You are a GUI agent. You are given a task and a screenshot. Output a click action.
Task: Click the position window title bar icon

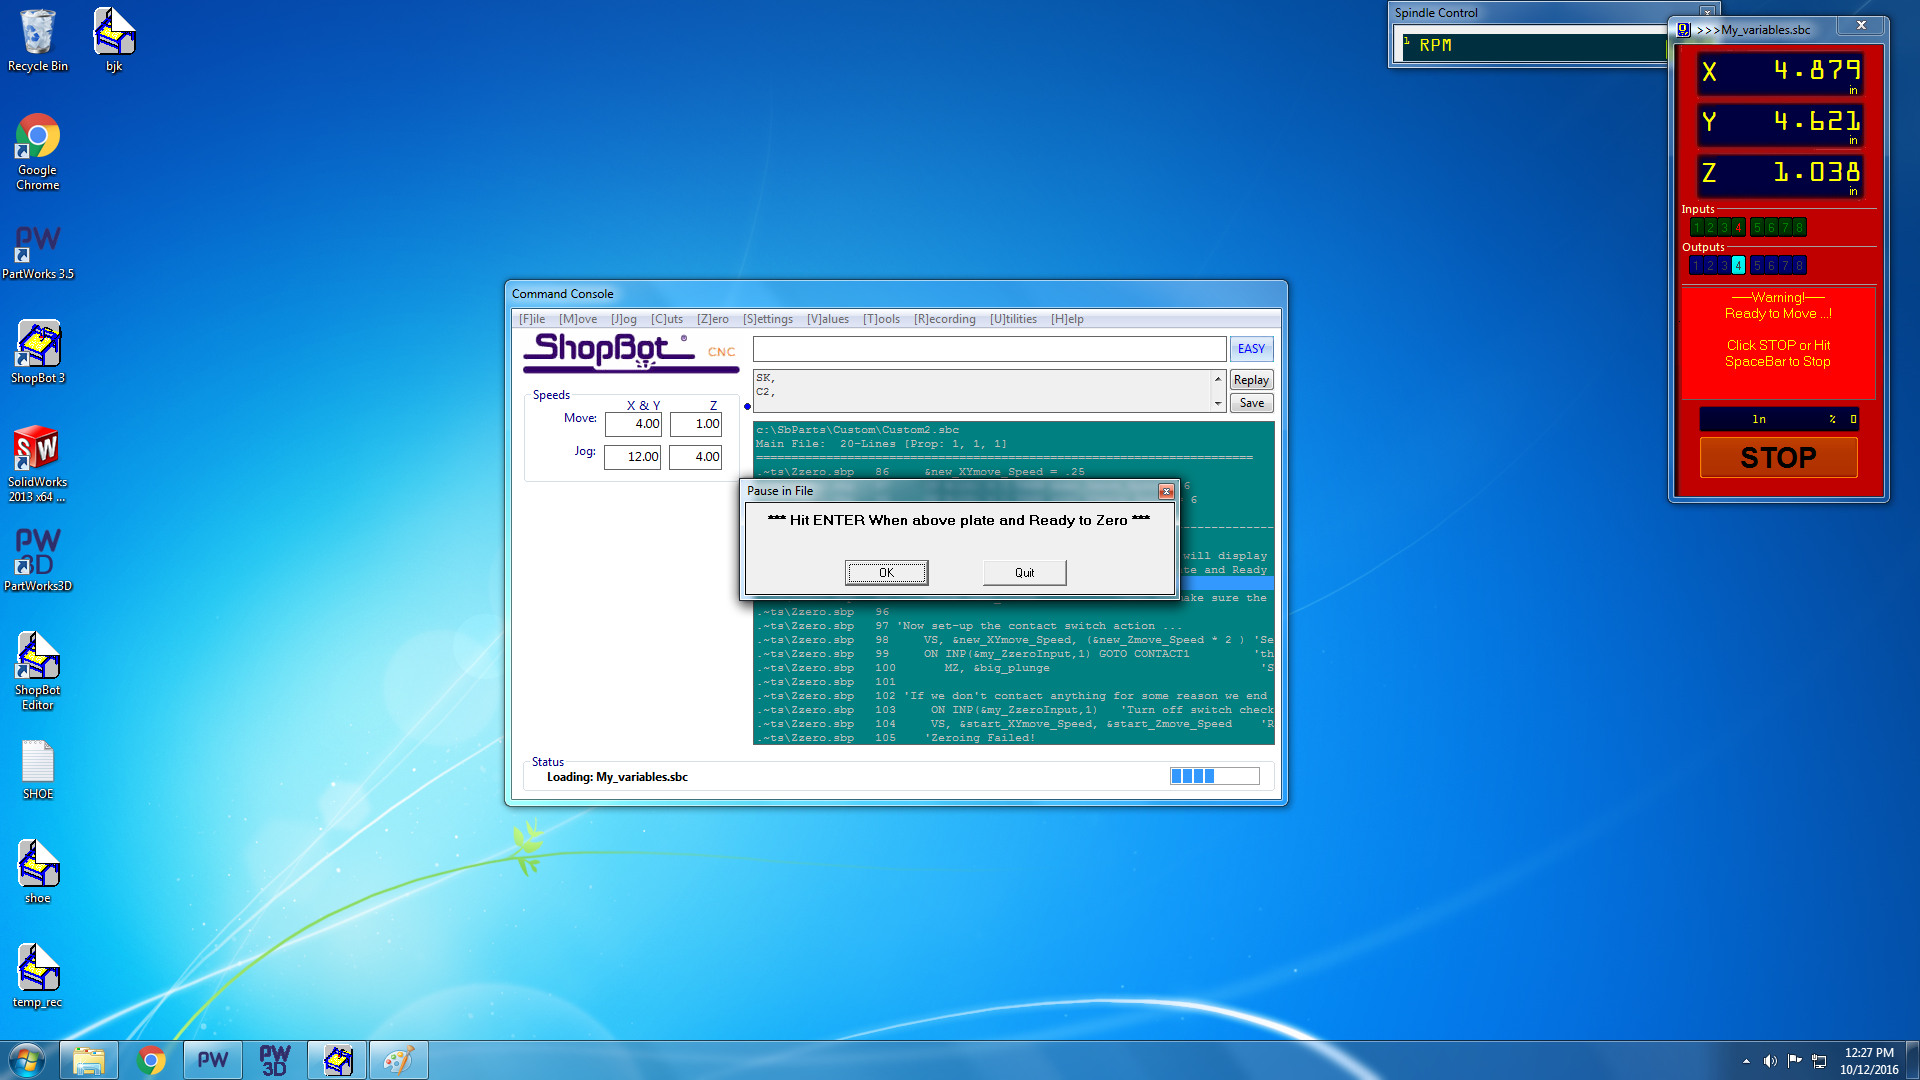(1683, 29)
